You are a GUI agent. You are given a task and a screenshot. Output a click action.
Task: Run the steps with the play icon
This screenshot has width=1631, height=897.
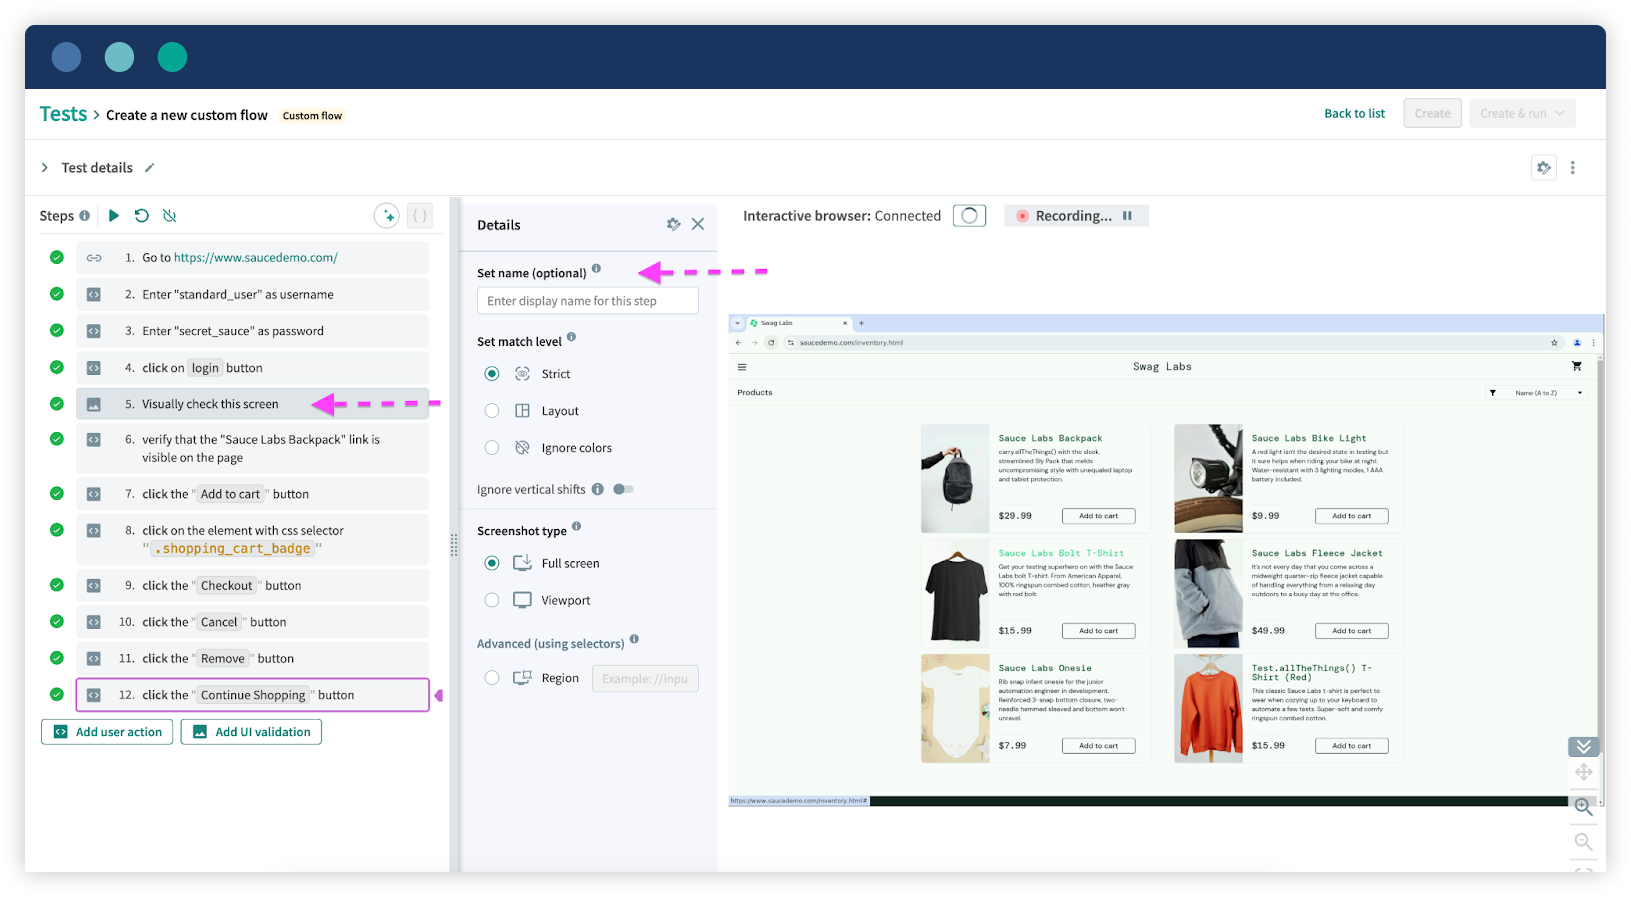tap(114, 216)
